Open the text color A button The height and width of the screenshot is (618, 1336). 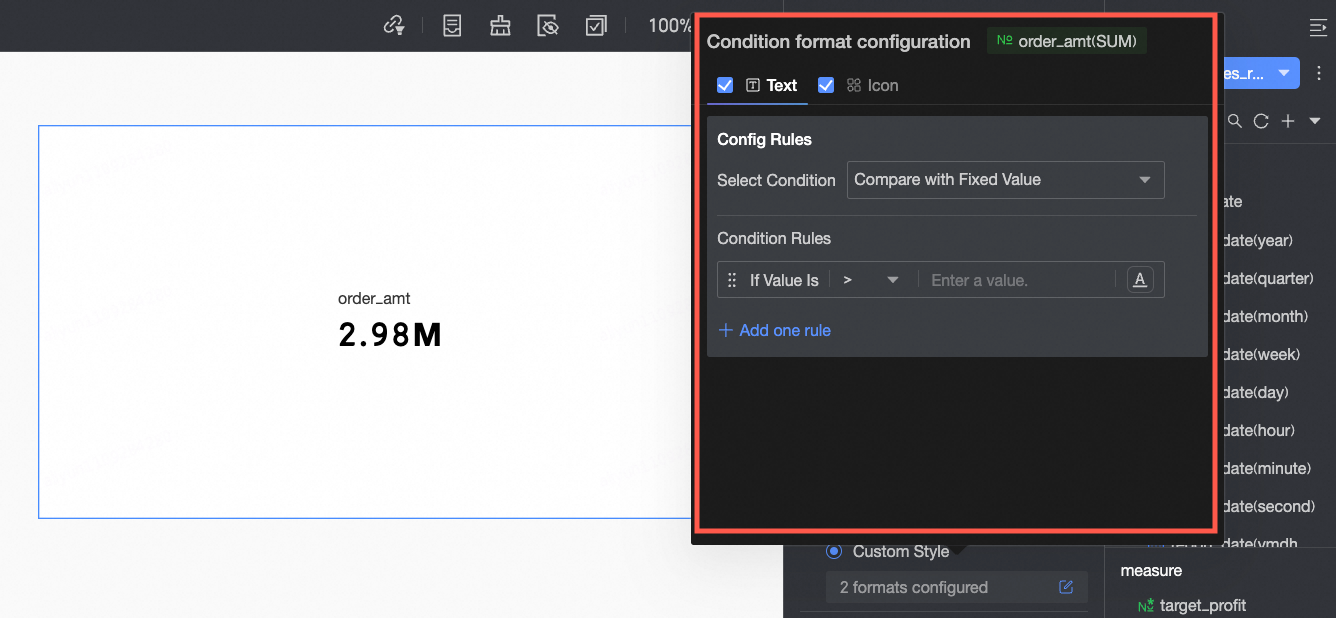[x=1139, y=280]
